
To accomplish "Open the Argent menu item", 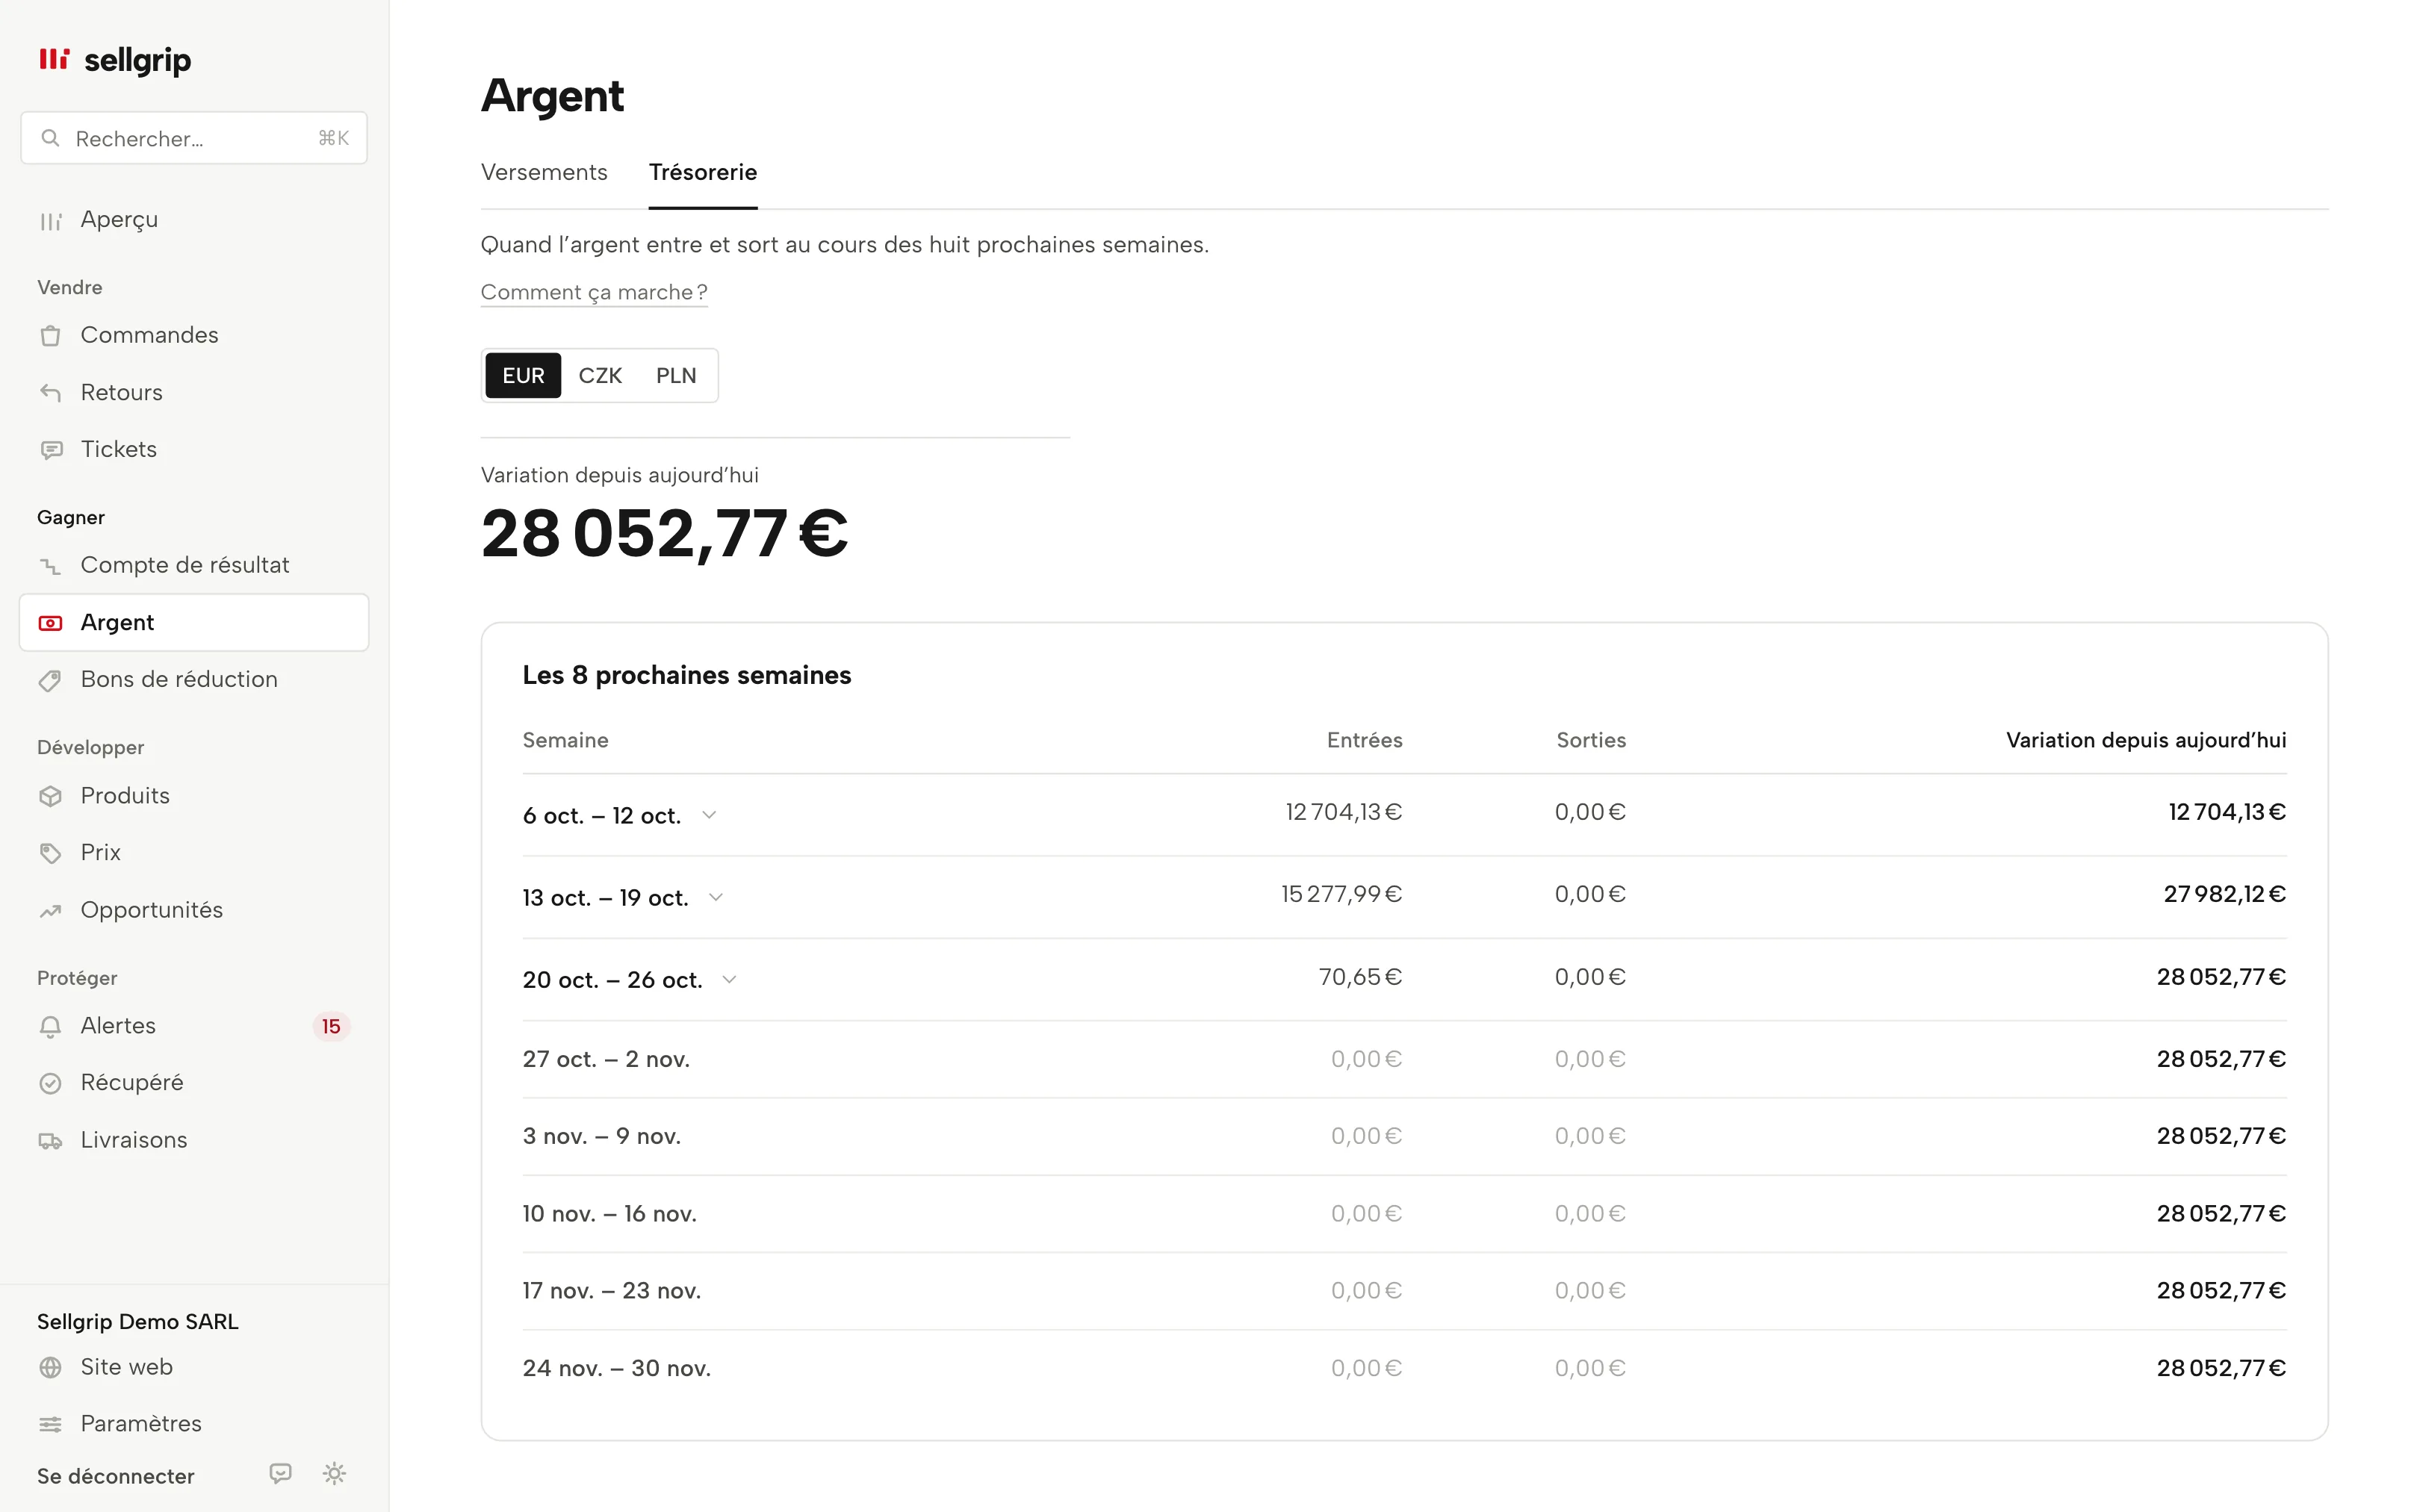I will point(194,622).
